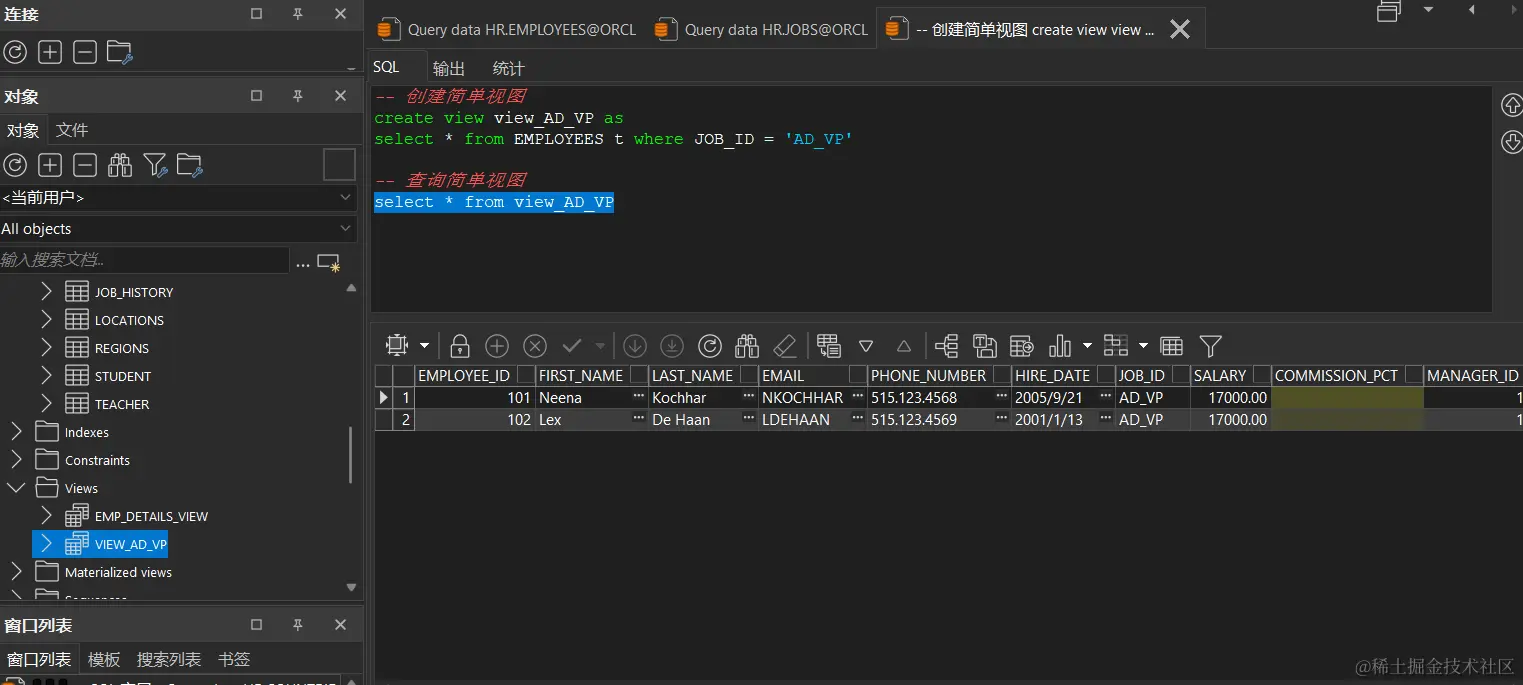
Task: Delete the record in the result grid
Action: tap(535, 346)
